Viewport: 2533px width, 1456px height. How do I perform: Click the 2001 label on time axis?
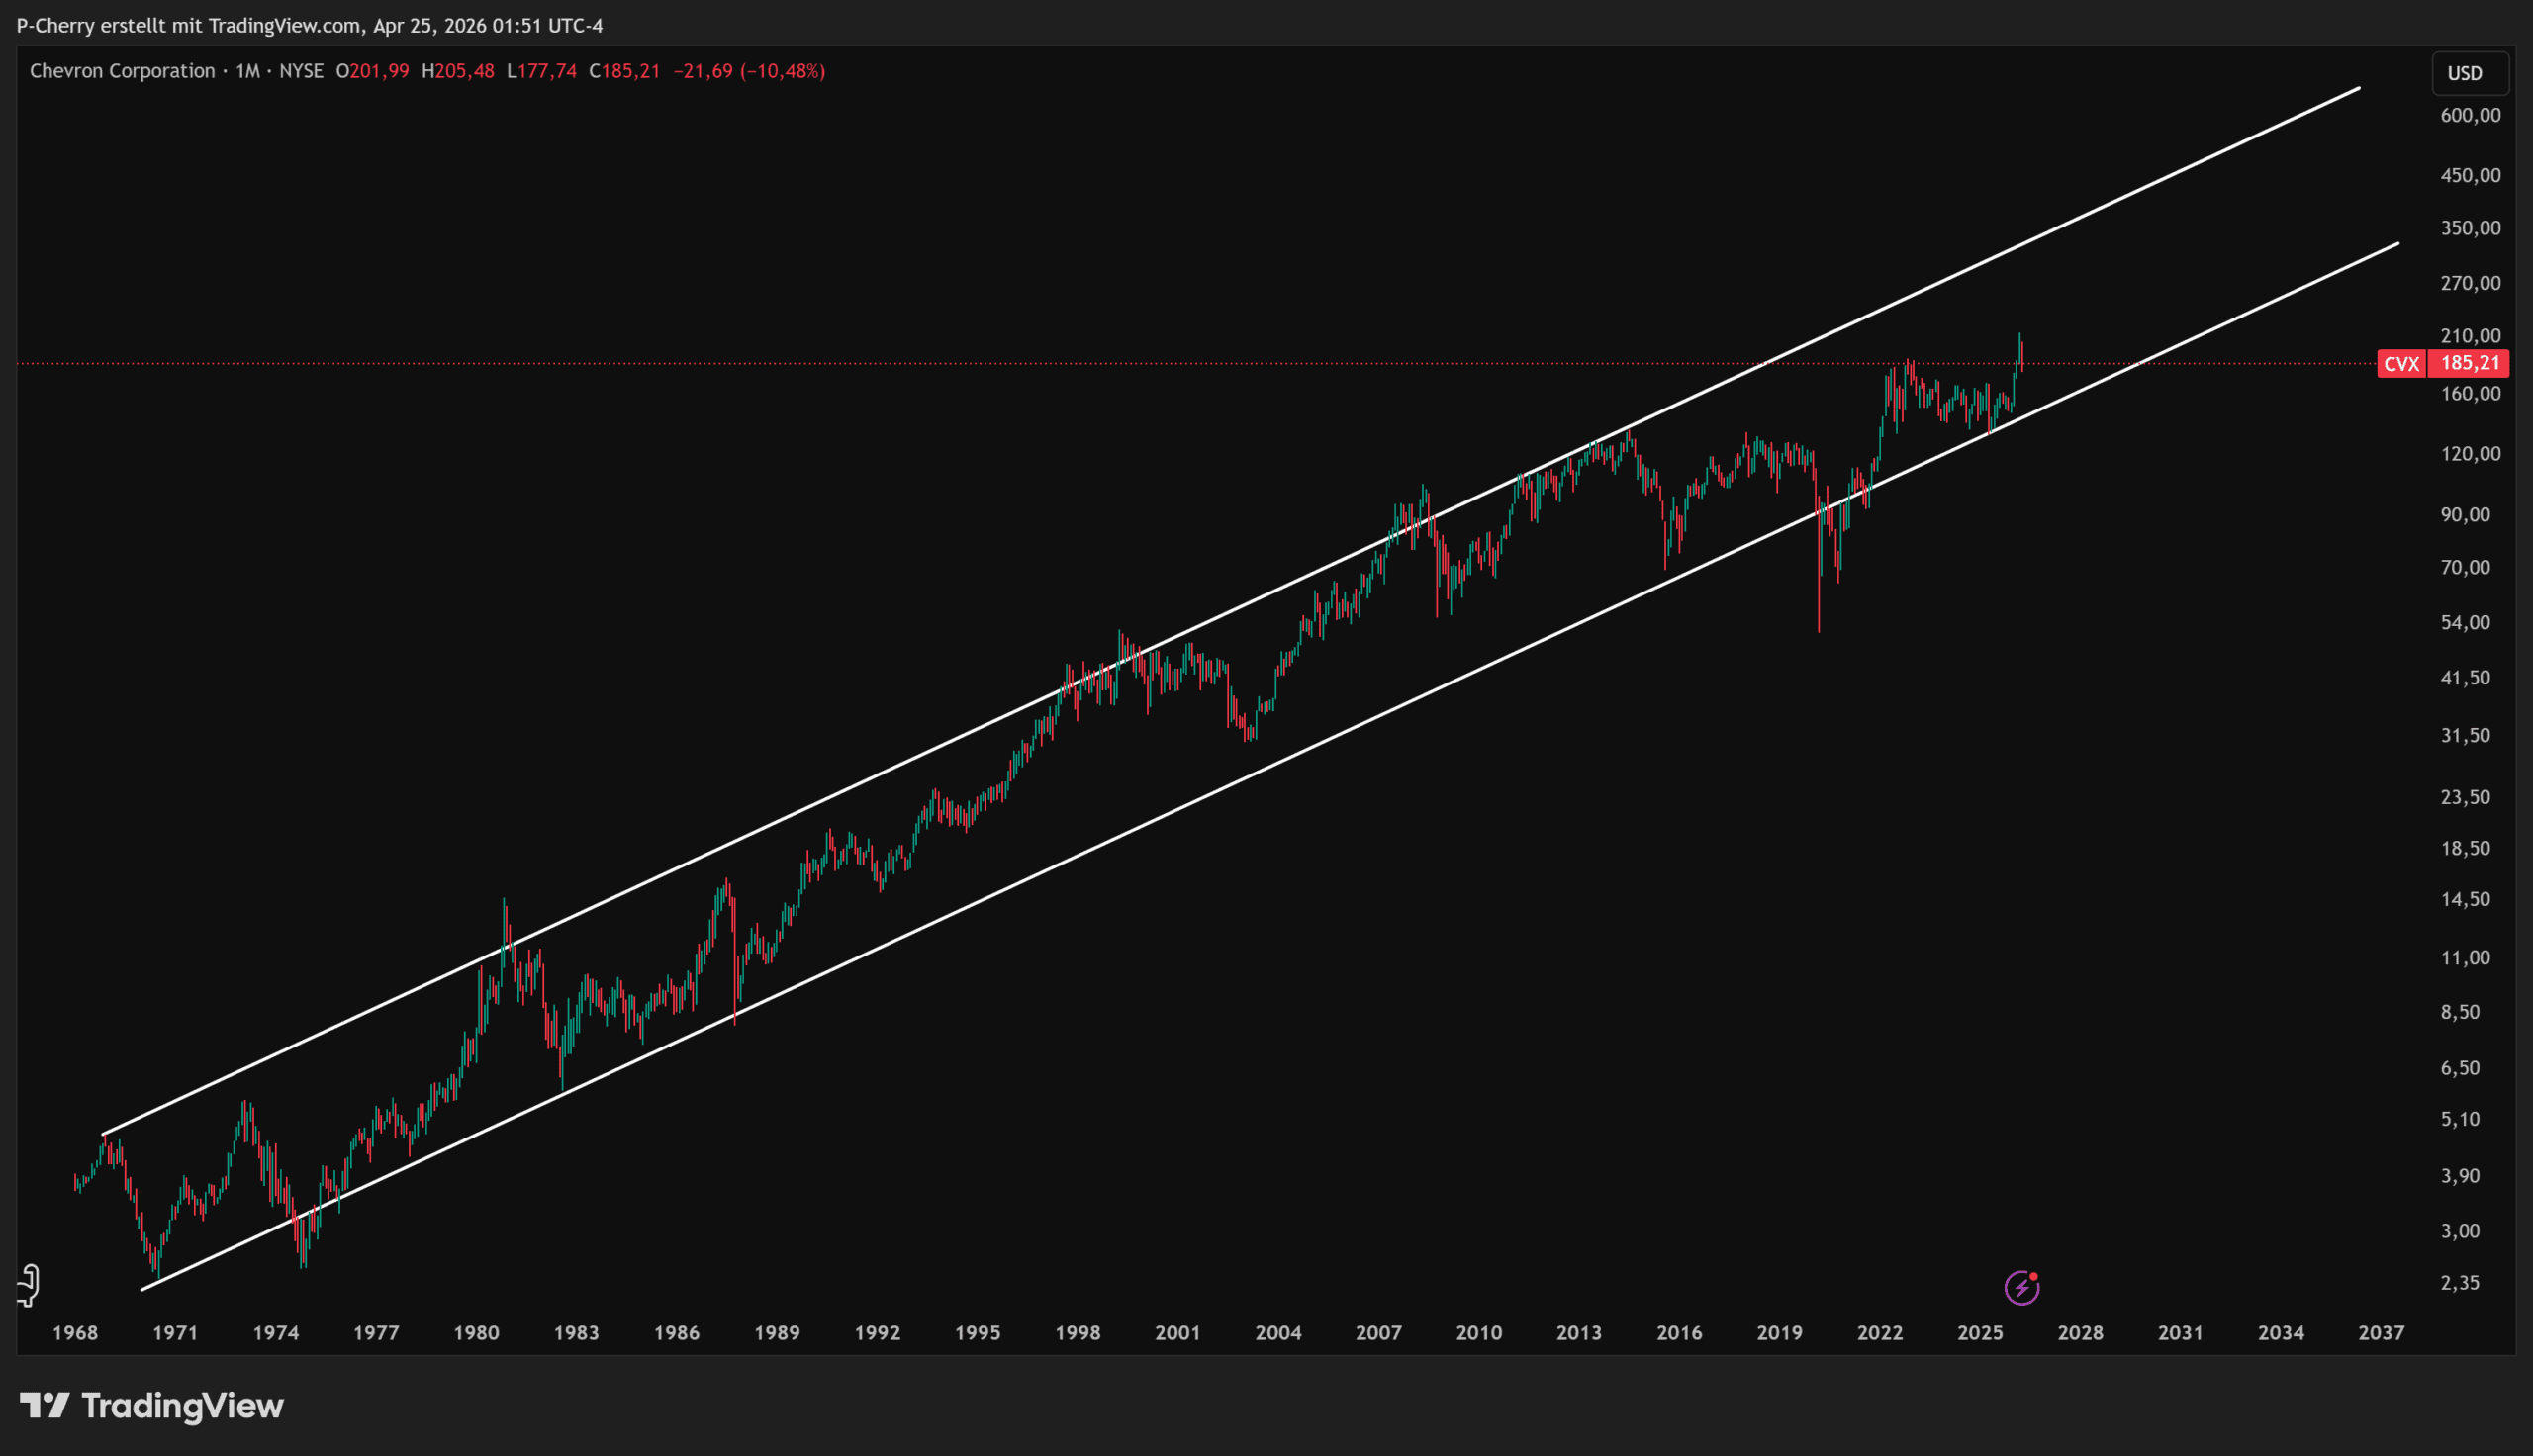(1177, 1333)
